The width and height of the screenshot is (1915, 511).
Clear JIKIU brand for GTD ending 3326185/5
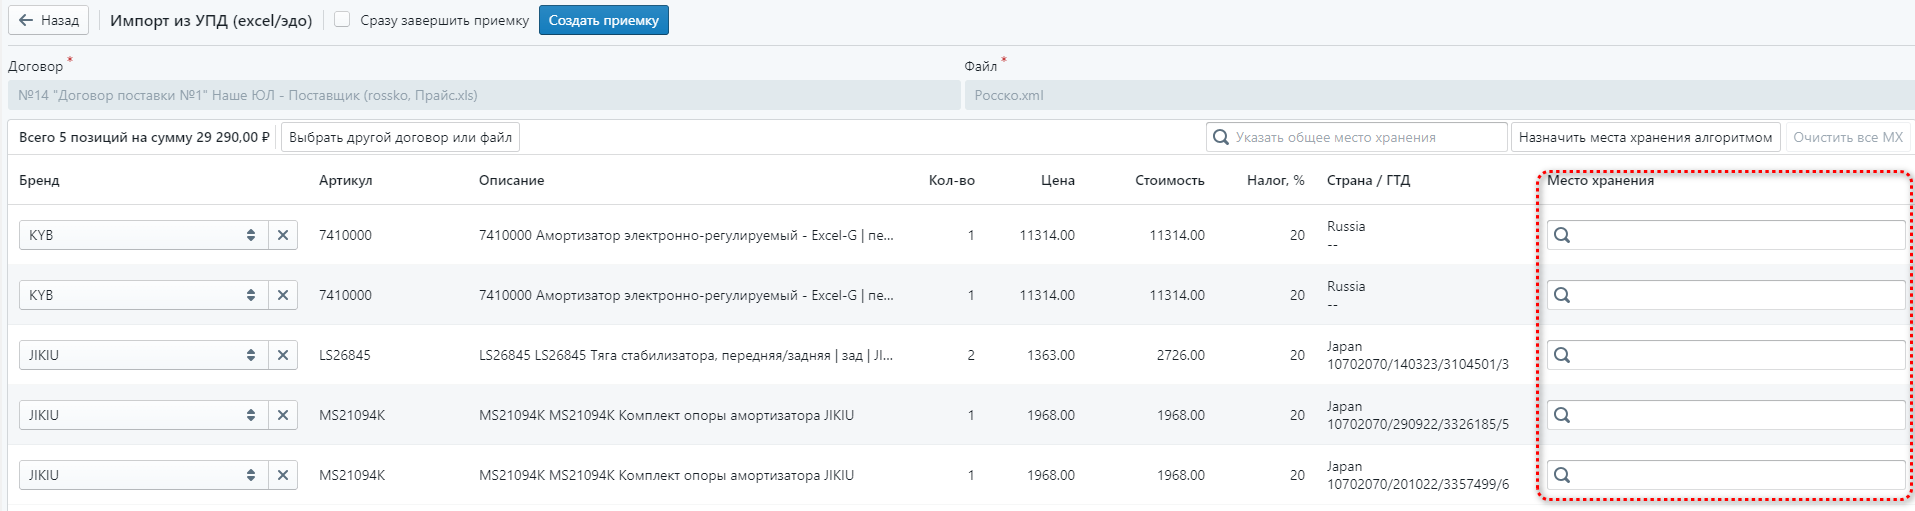click(283, 415)
